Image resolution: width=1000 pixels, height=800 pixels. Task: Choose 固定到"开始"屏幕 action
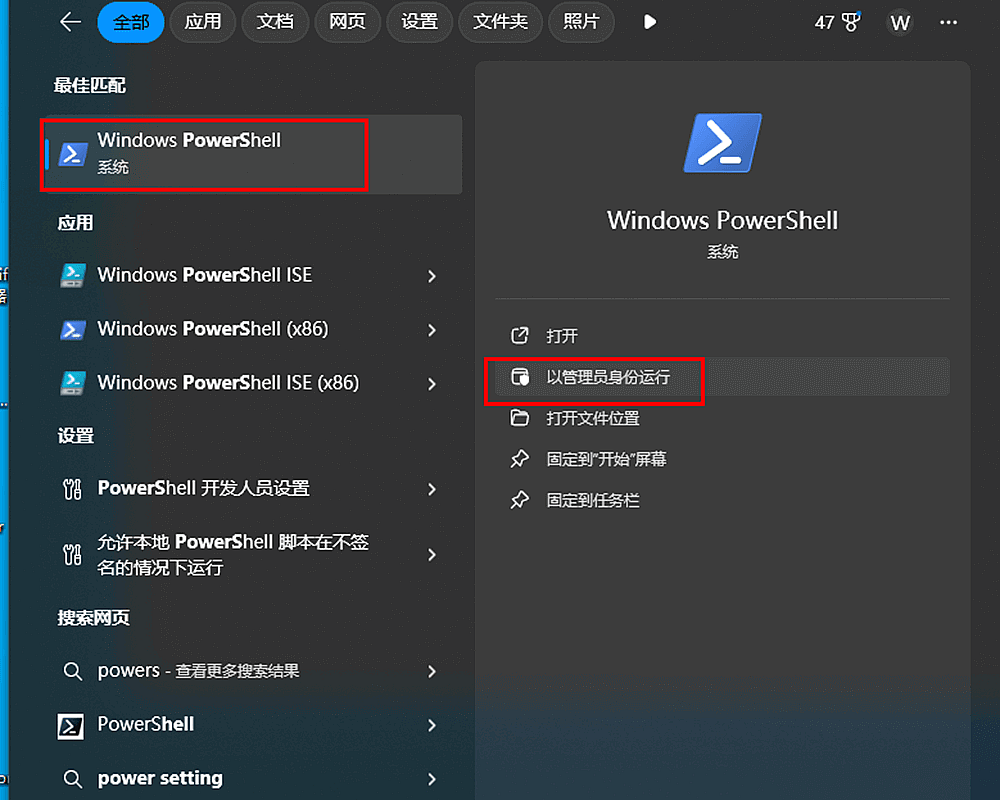pyautogui.click(x=606, y=459)
